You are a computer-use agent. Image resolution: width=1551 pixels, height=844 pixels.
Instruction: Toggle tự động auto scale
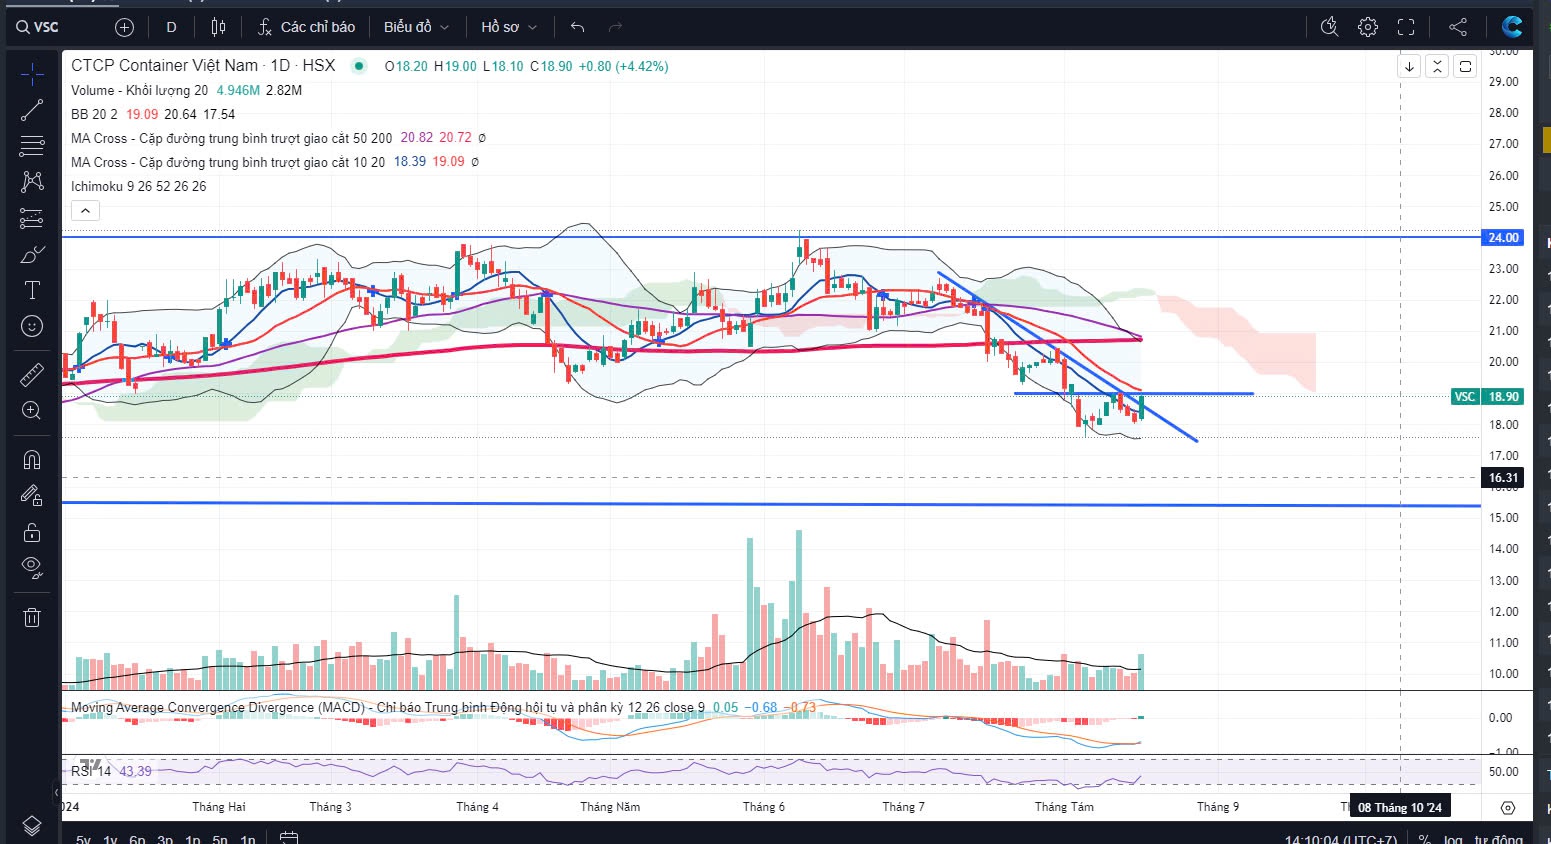click(x=1498, y=838)
